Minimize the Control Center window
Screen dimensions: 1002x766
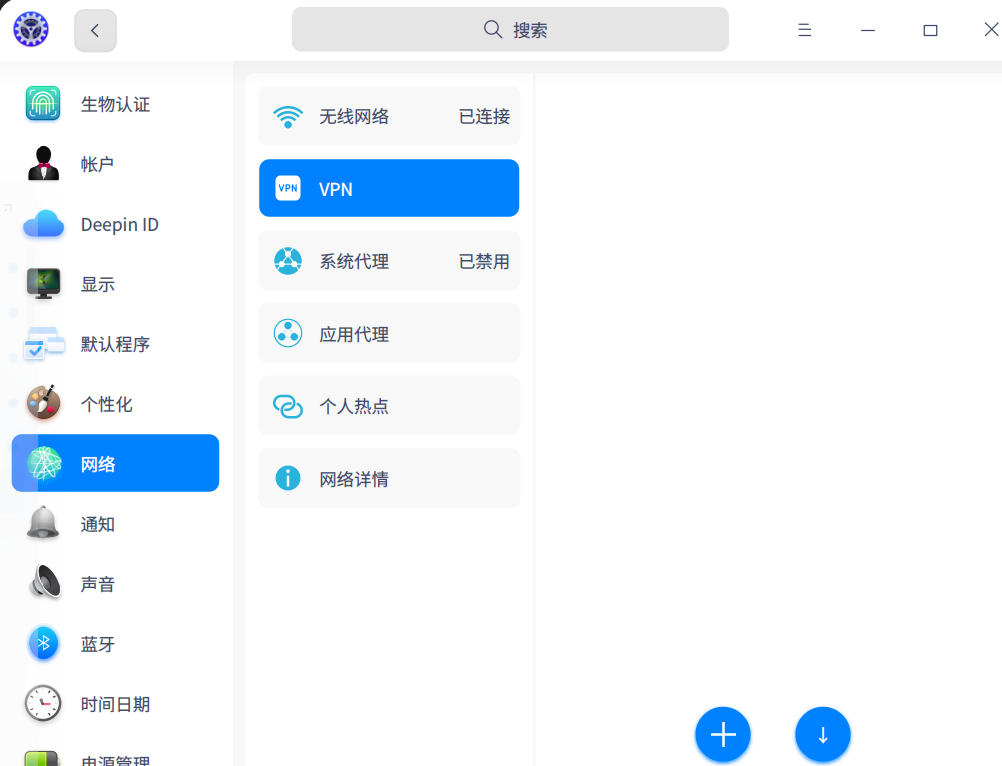pos(868,30)
